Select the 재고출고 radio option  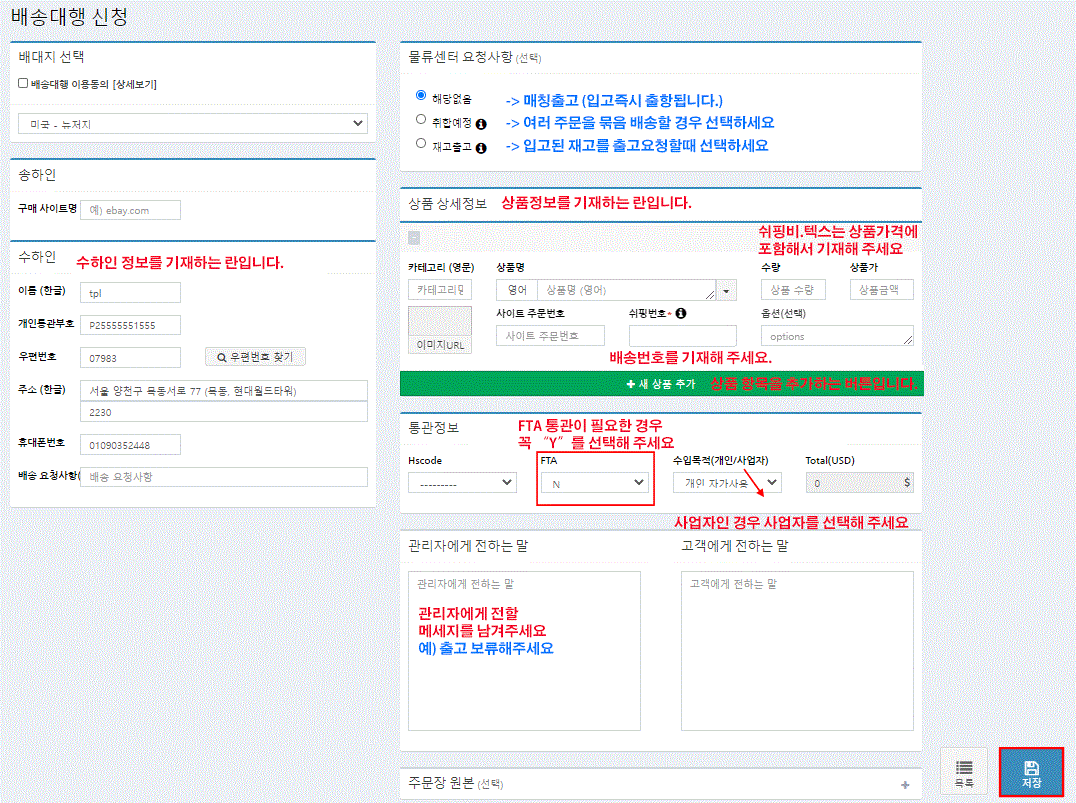421,144
